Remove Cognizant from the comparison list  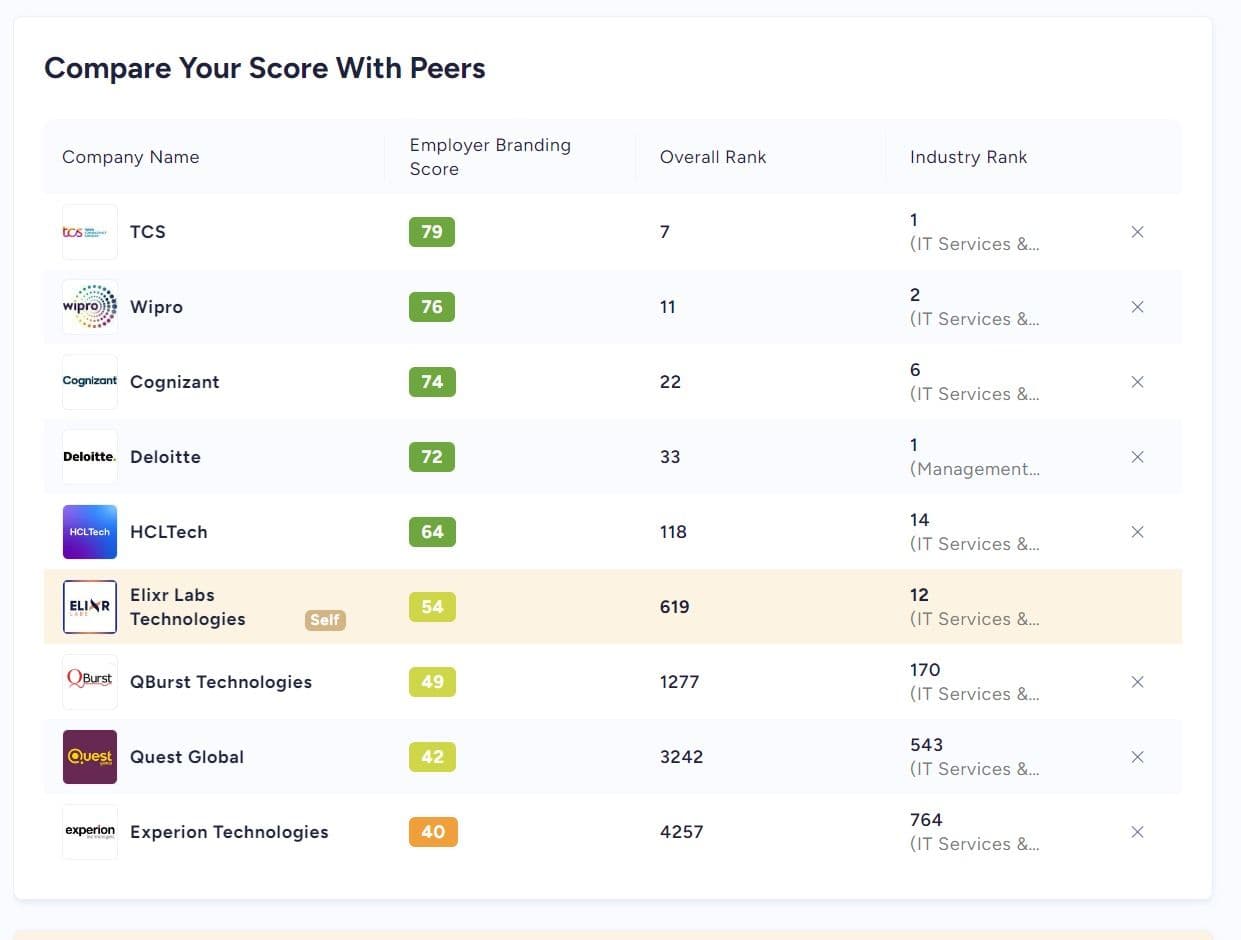1137,382
